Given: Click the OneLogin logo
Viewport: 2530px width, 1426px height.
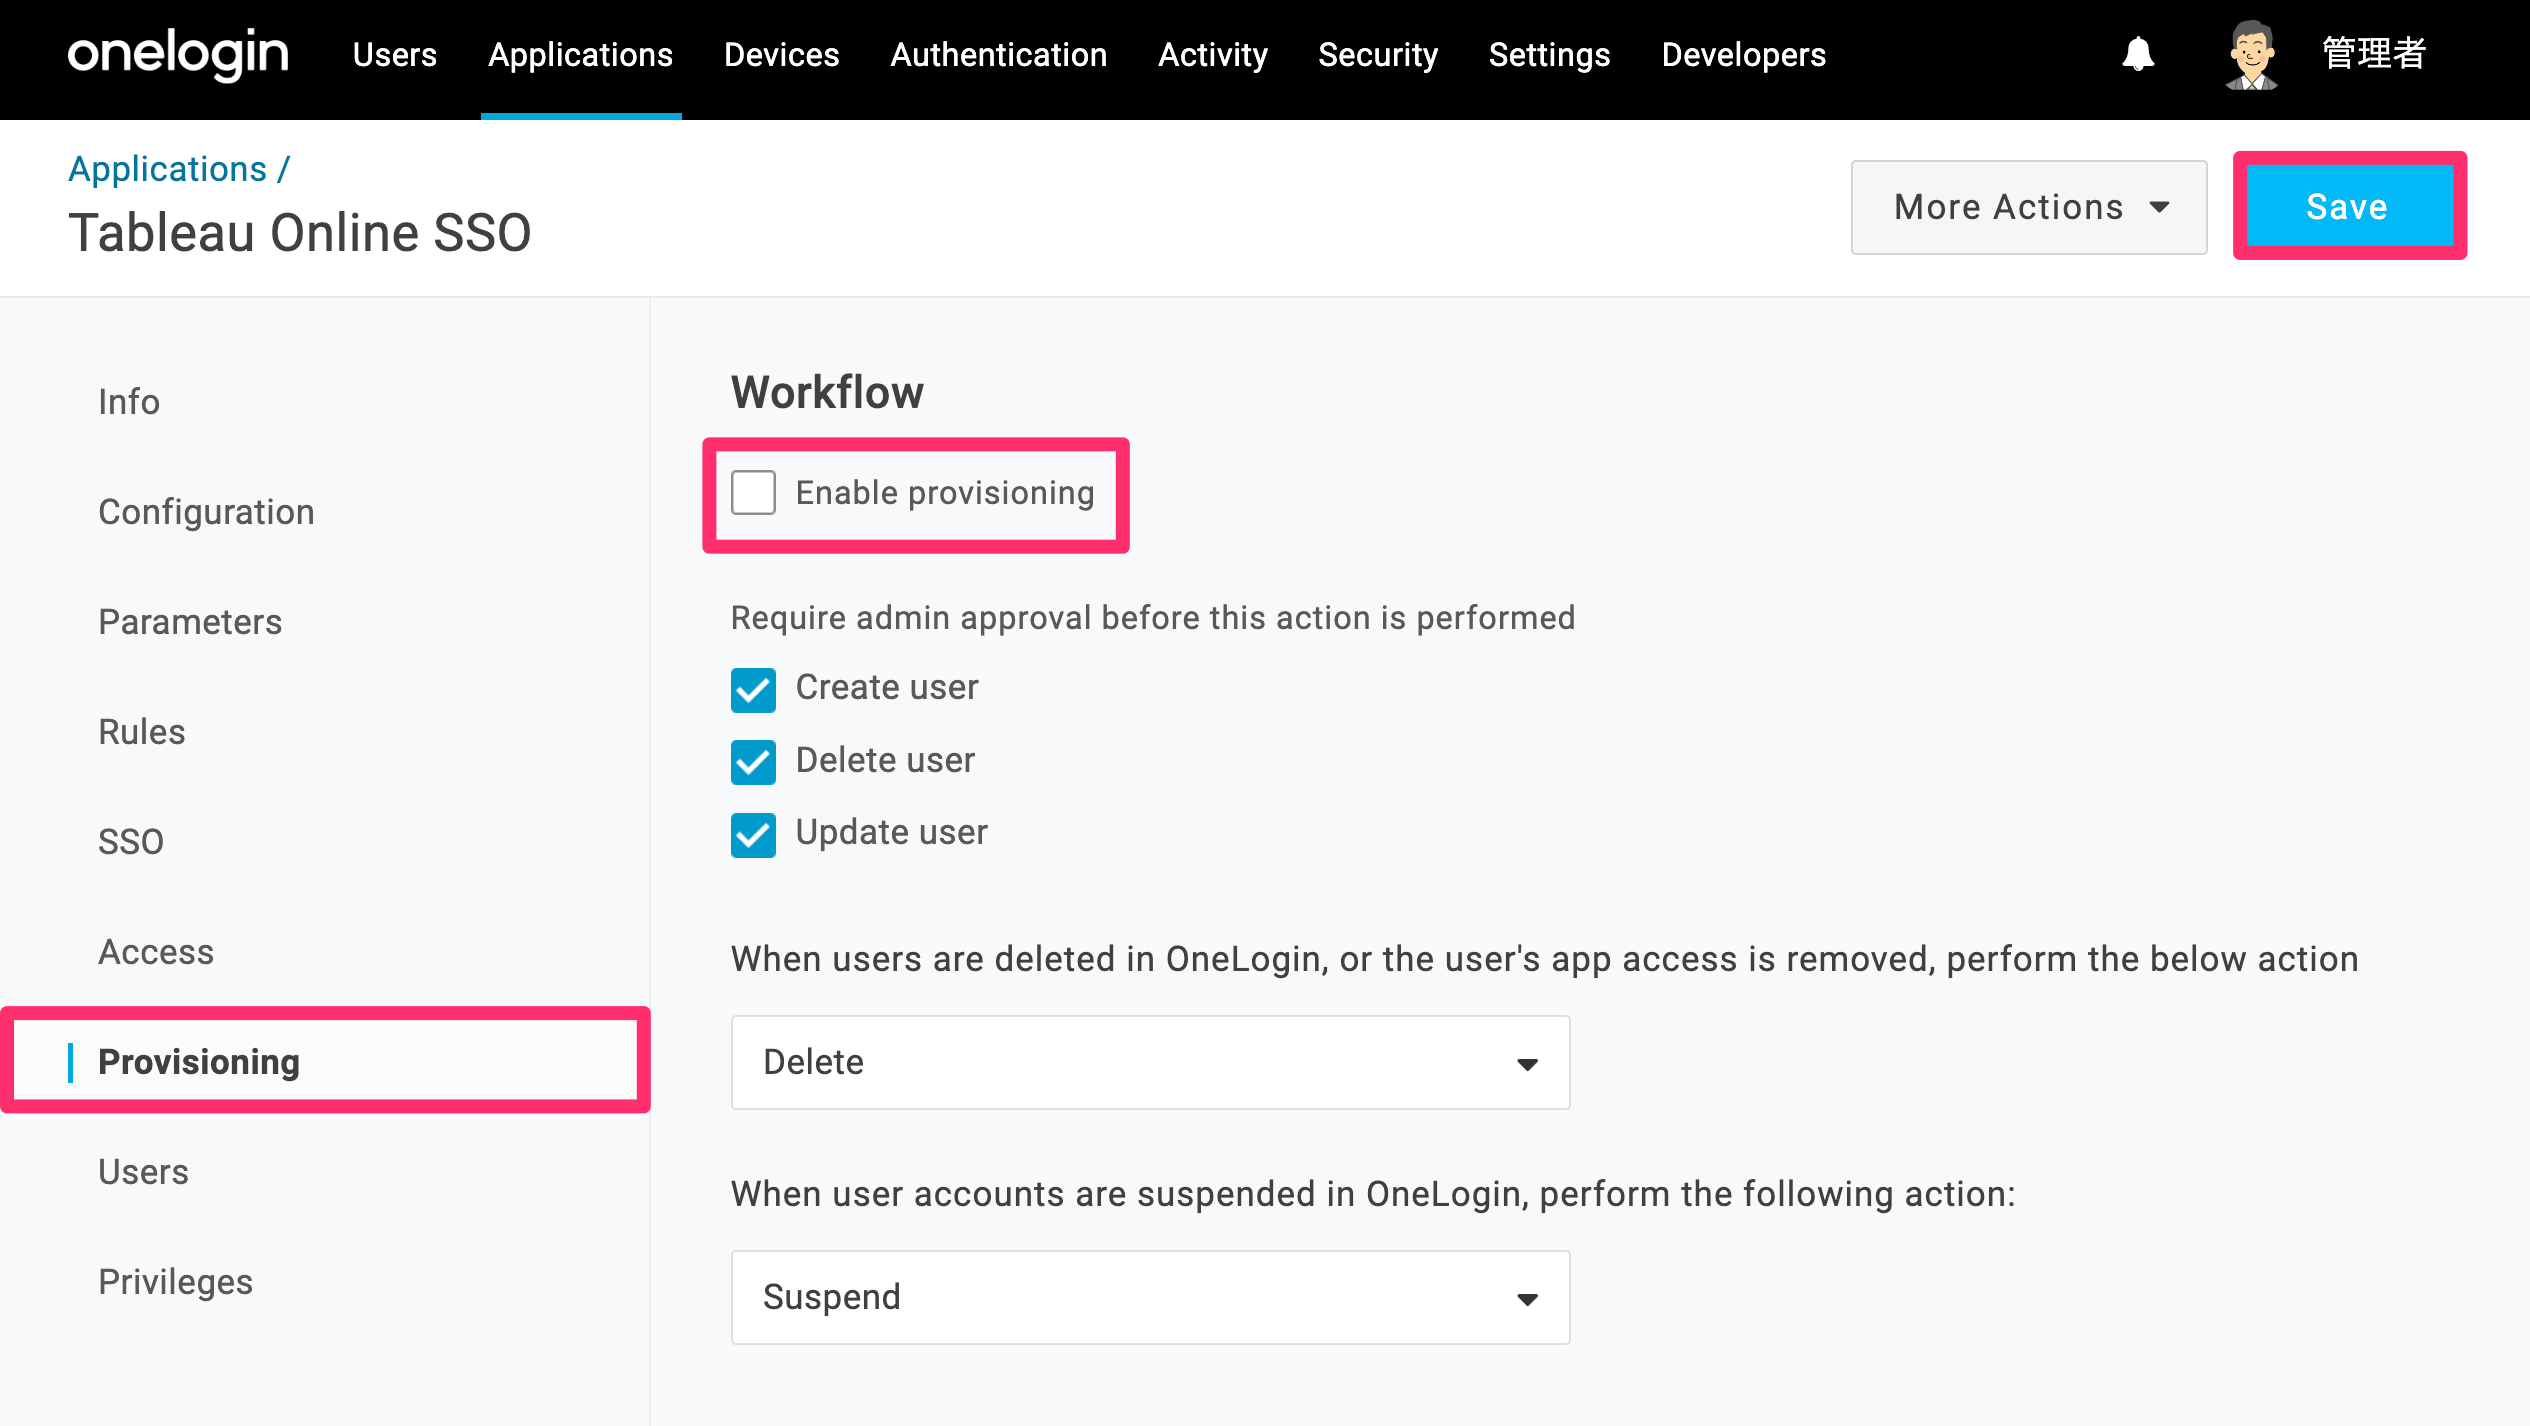Looking at the screenshot, I should point(178,54).
